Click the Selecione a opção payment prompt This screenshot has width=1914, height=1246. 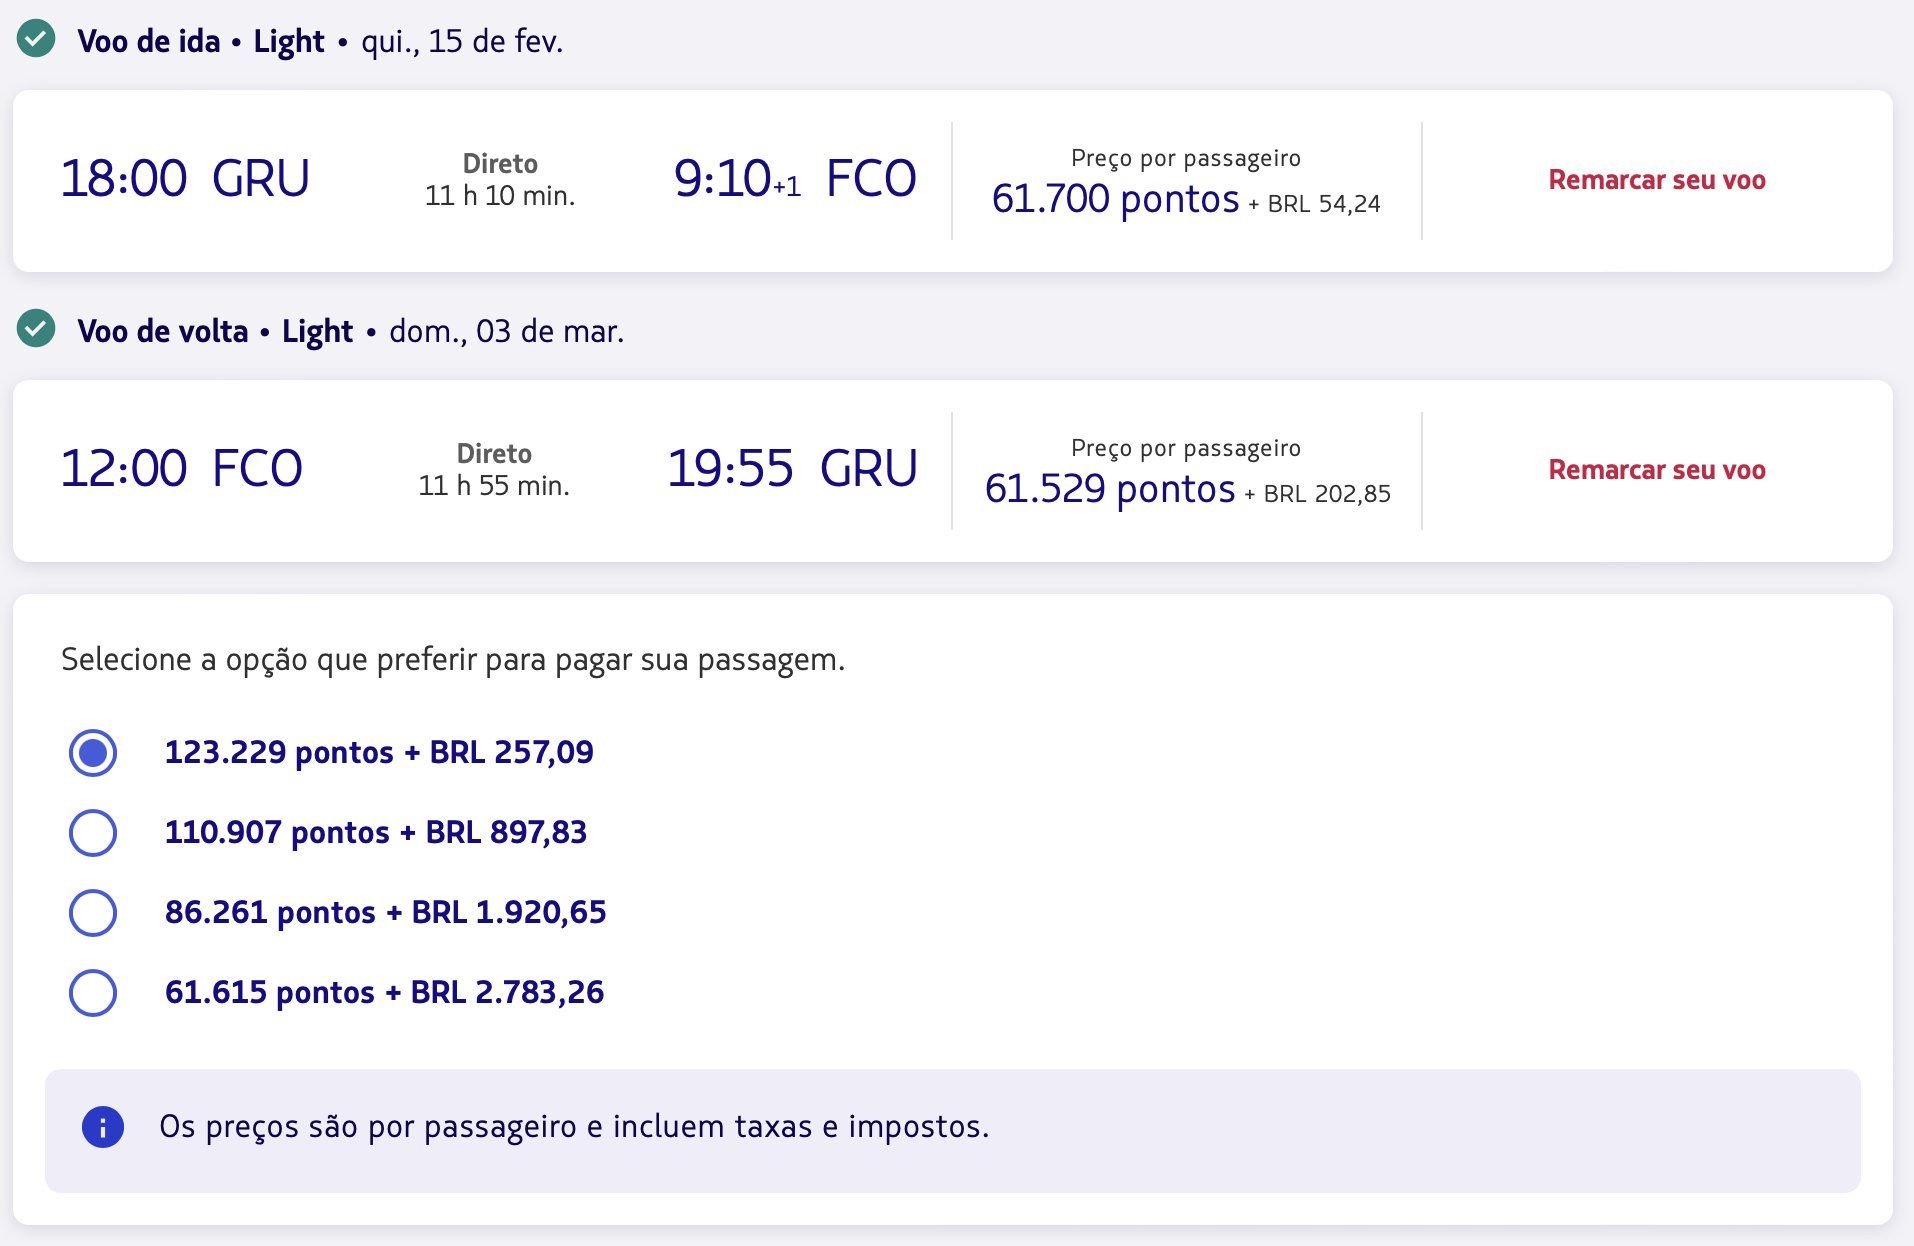(453, 660)
